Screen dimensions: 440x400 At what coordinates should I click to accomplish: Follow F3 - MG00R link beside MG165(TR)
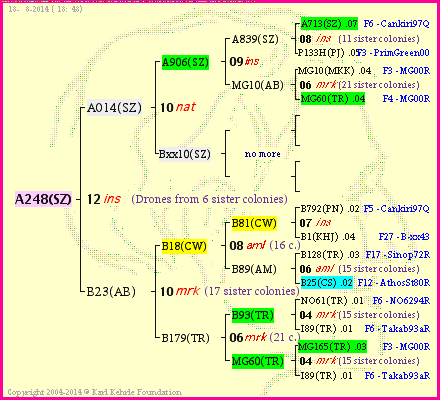click(406, 347)
